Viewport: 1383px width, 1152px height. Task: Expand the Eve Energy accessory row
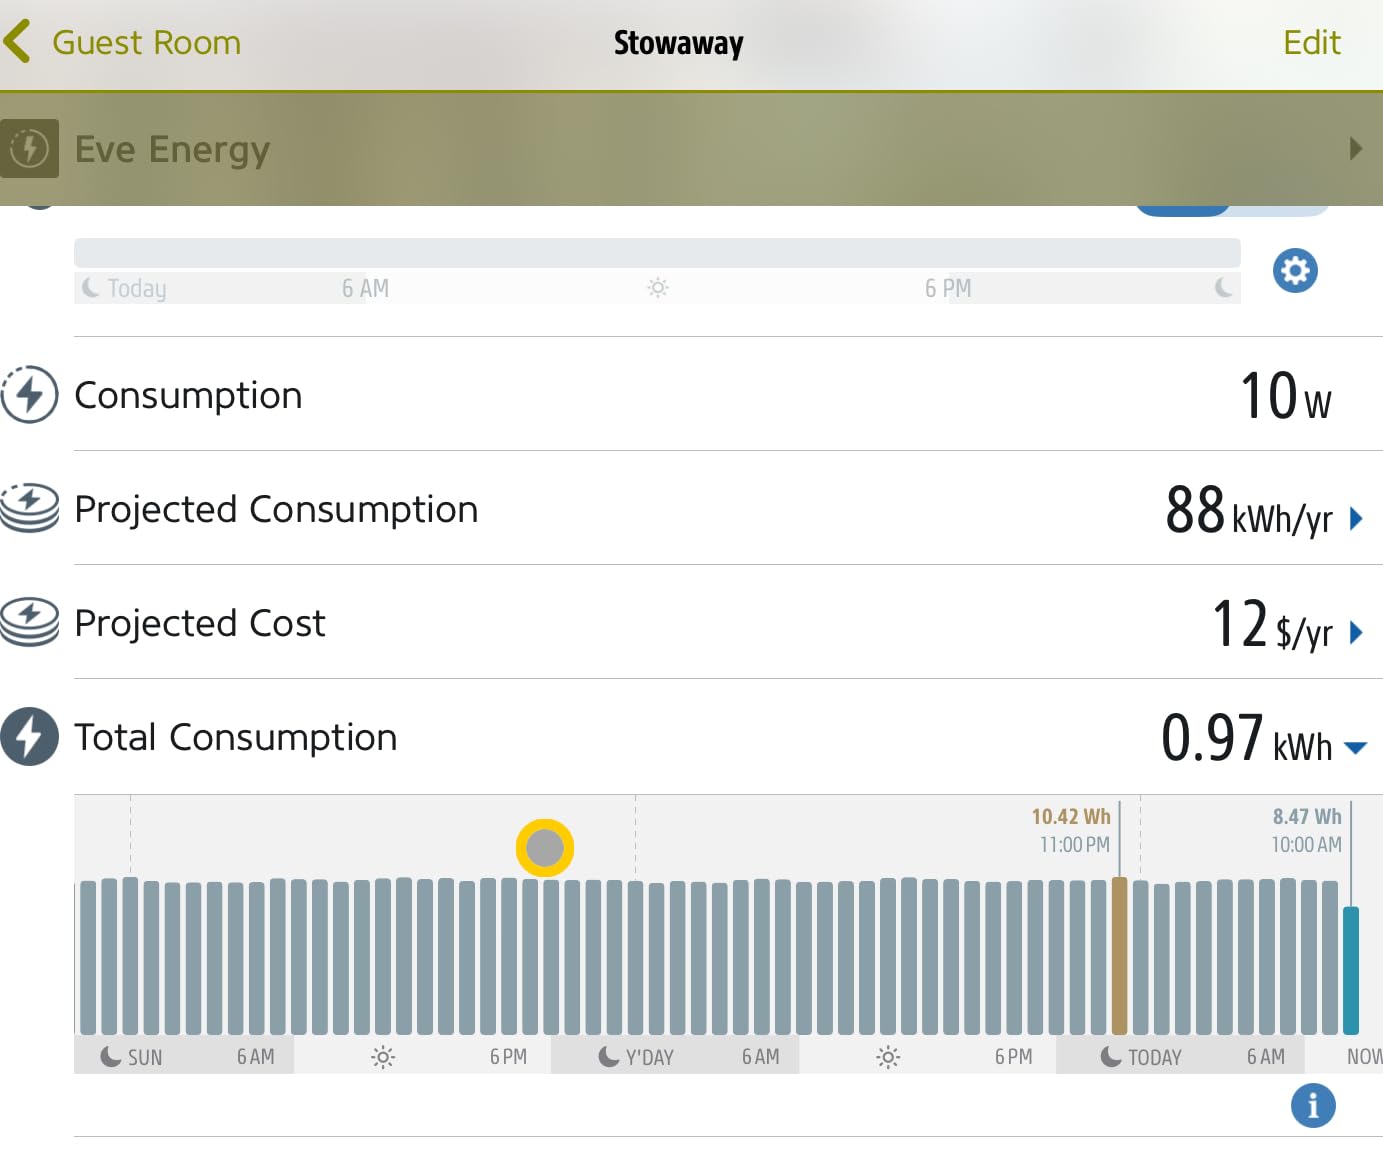[1355, 149]
